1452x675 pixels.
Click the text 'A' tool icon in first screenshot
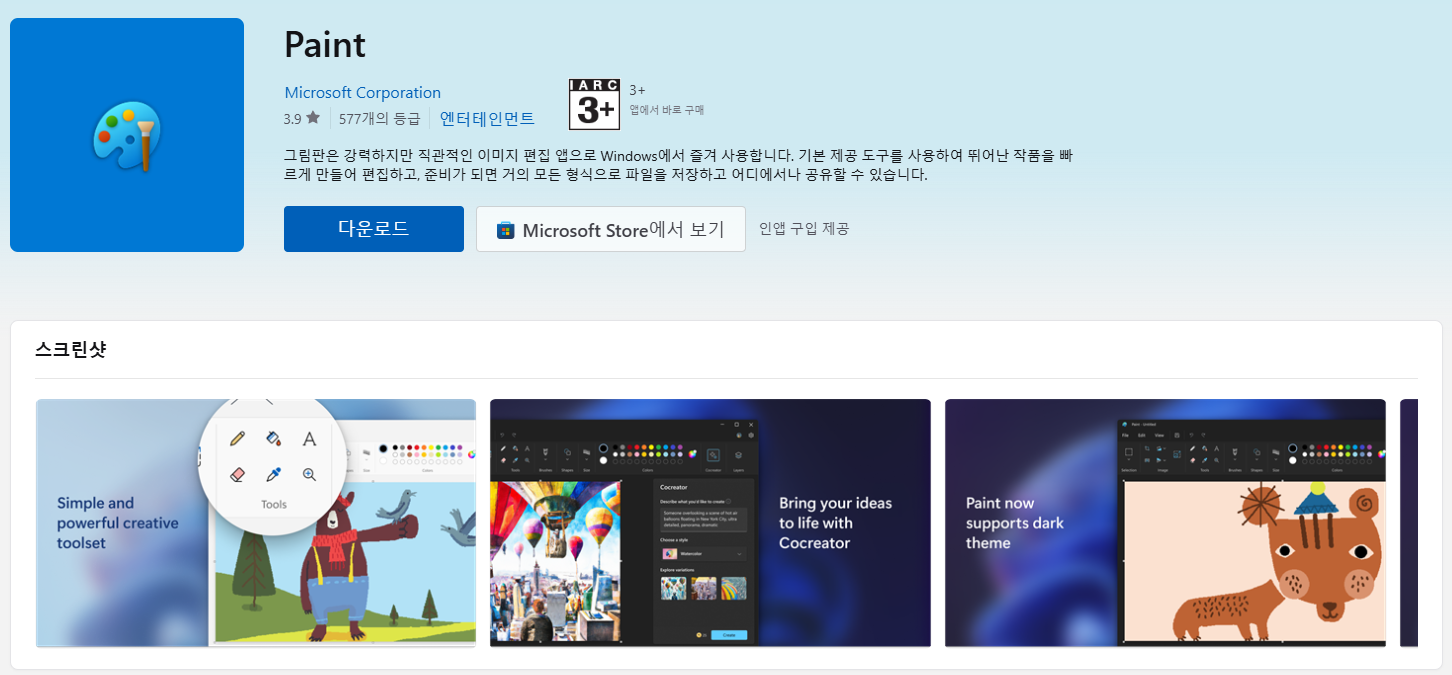(x=310, y=438)
